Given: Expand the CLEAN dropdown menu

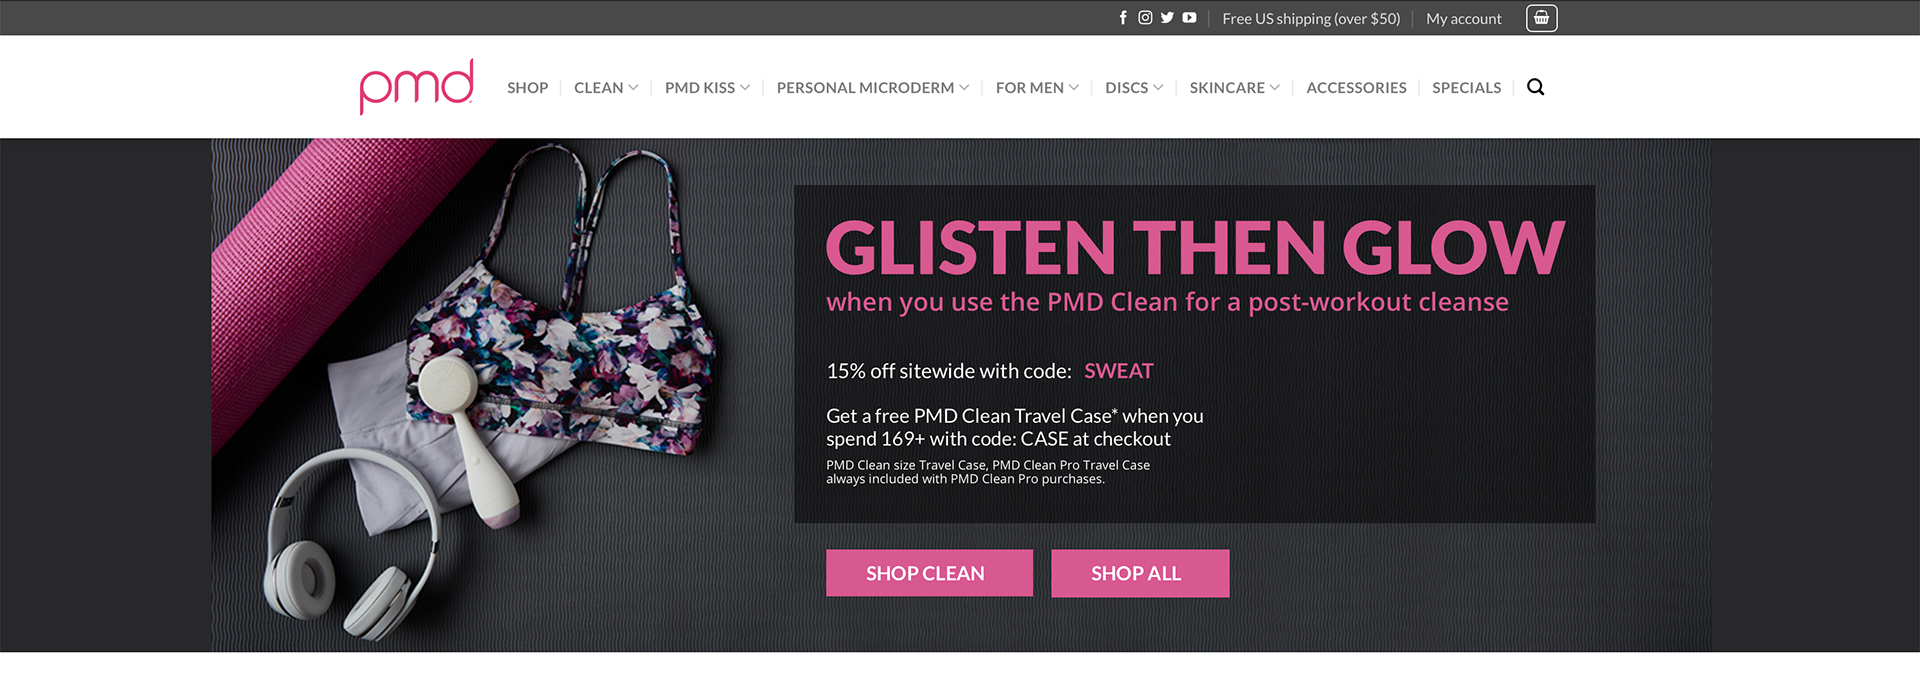Looking at the screenshot, I should (x=606, y=88).
